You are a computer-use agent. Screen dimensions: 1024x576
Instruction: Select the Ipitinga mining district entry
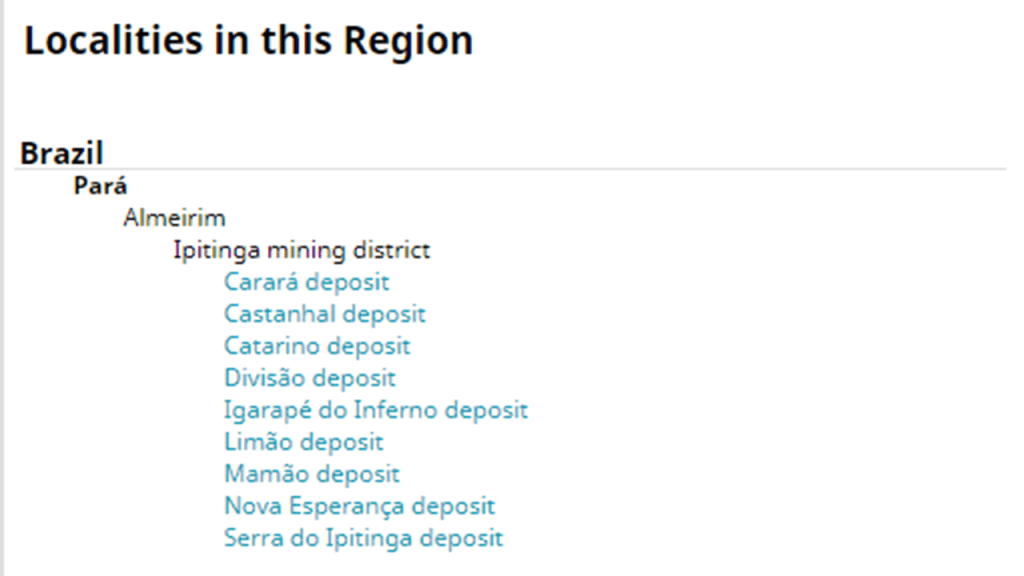(x=301, y=250)
